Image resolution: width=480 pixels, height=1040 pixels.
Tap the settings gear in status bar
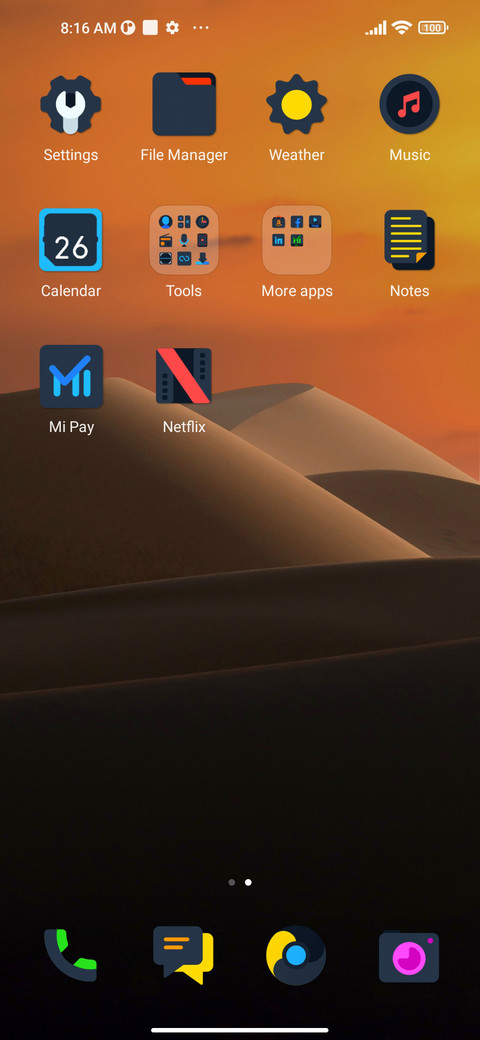click(x=172, y=27)
